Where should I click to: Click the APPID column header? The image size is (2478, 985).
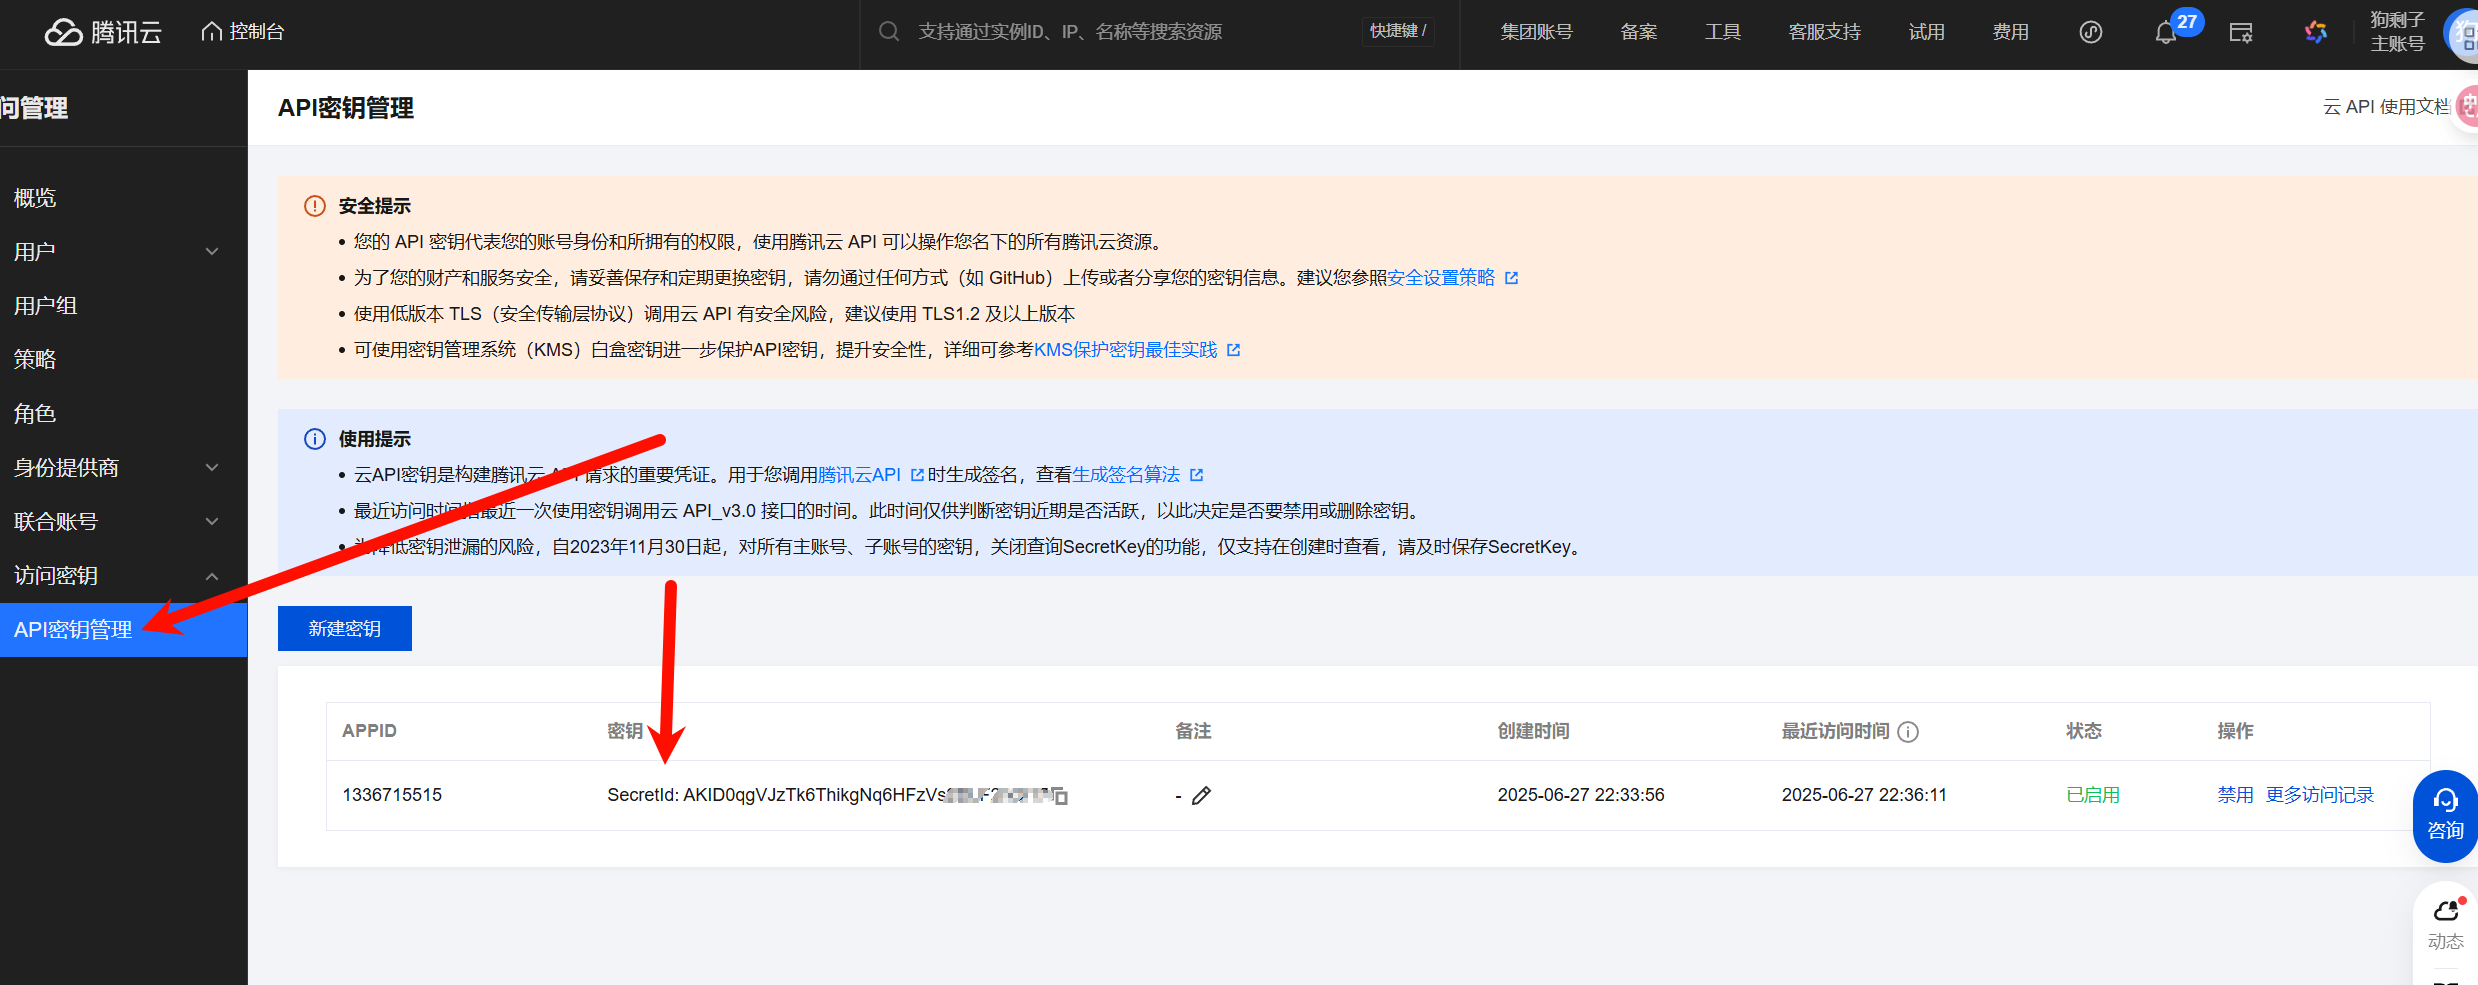coord(369,731)
